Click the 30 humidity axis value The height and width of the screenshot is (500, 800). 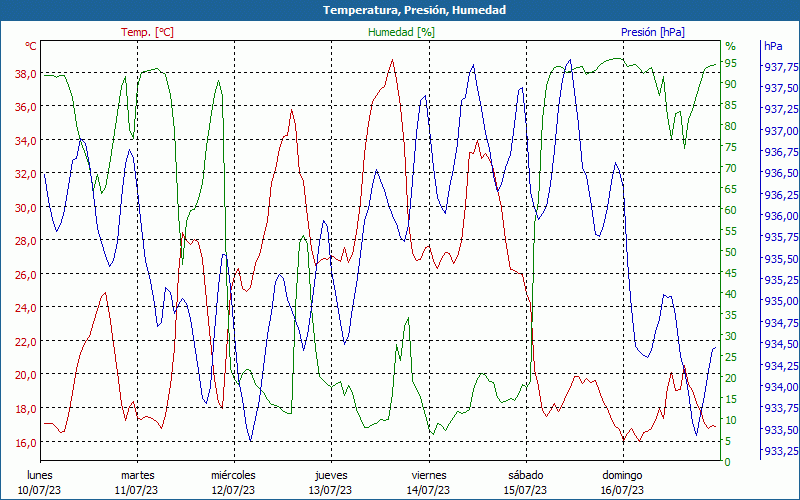click(x=731, y=336)
